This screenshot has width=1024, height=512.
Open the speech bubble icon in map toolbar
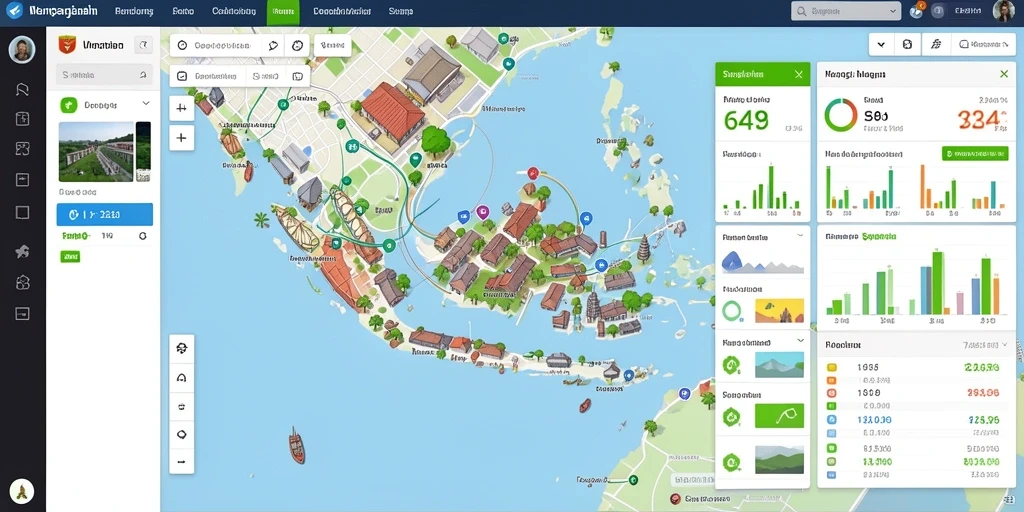274,46
